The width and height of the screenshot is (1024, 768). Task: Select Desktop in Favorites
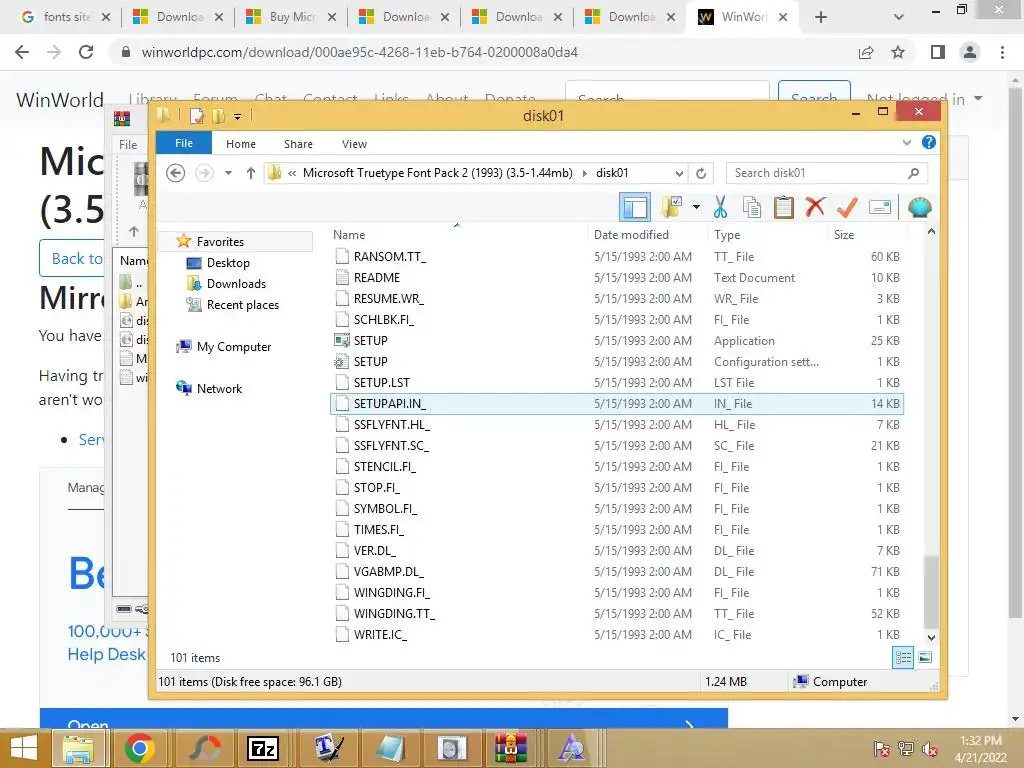228,263
